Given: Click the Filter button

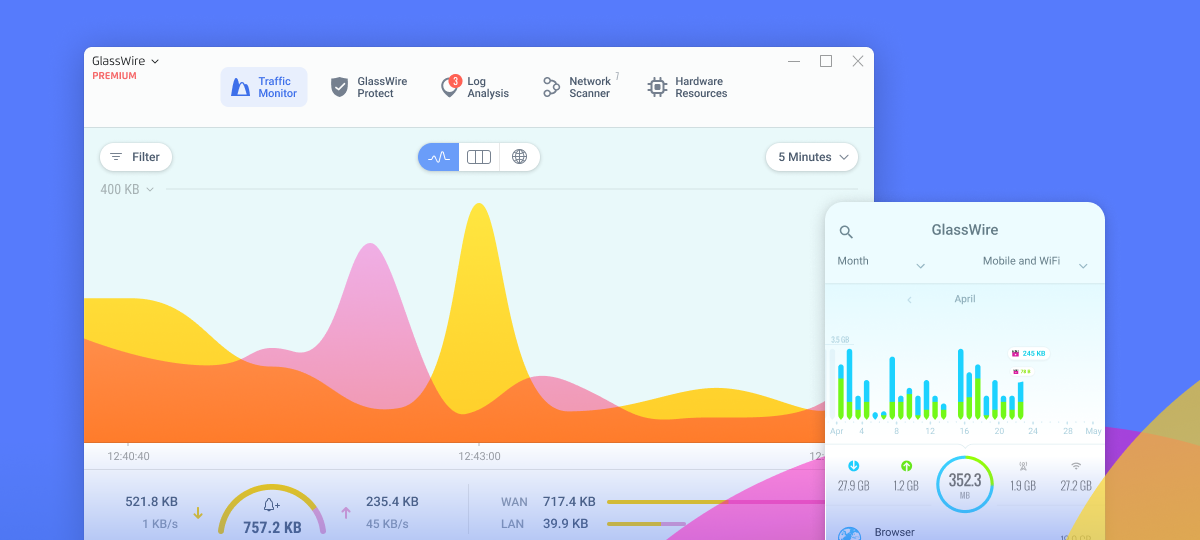Looking at the screenshot, I should [136, 157].
